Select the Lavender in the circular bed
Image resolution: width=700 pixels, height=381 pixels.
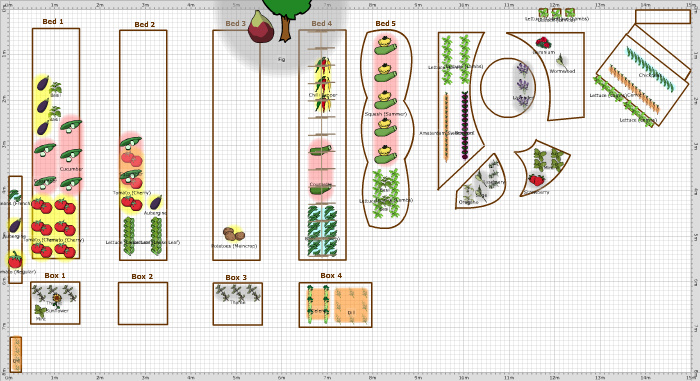tap(523, 85)
